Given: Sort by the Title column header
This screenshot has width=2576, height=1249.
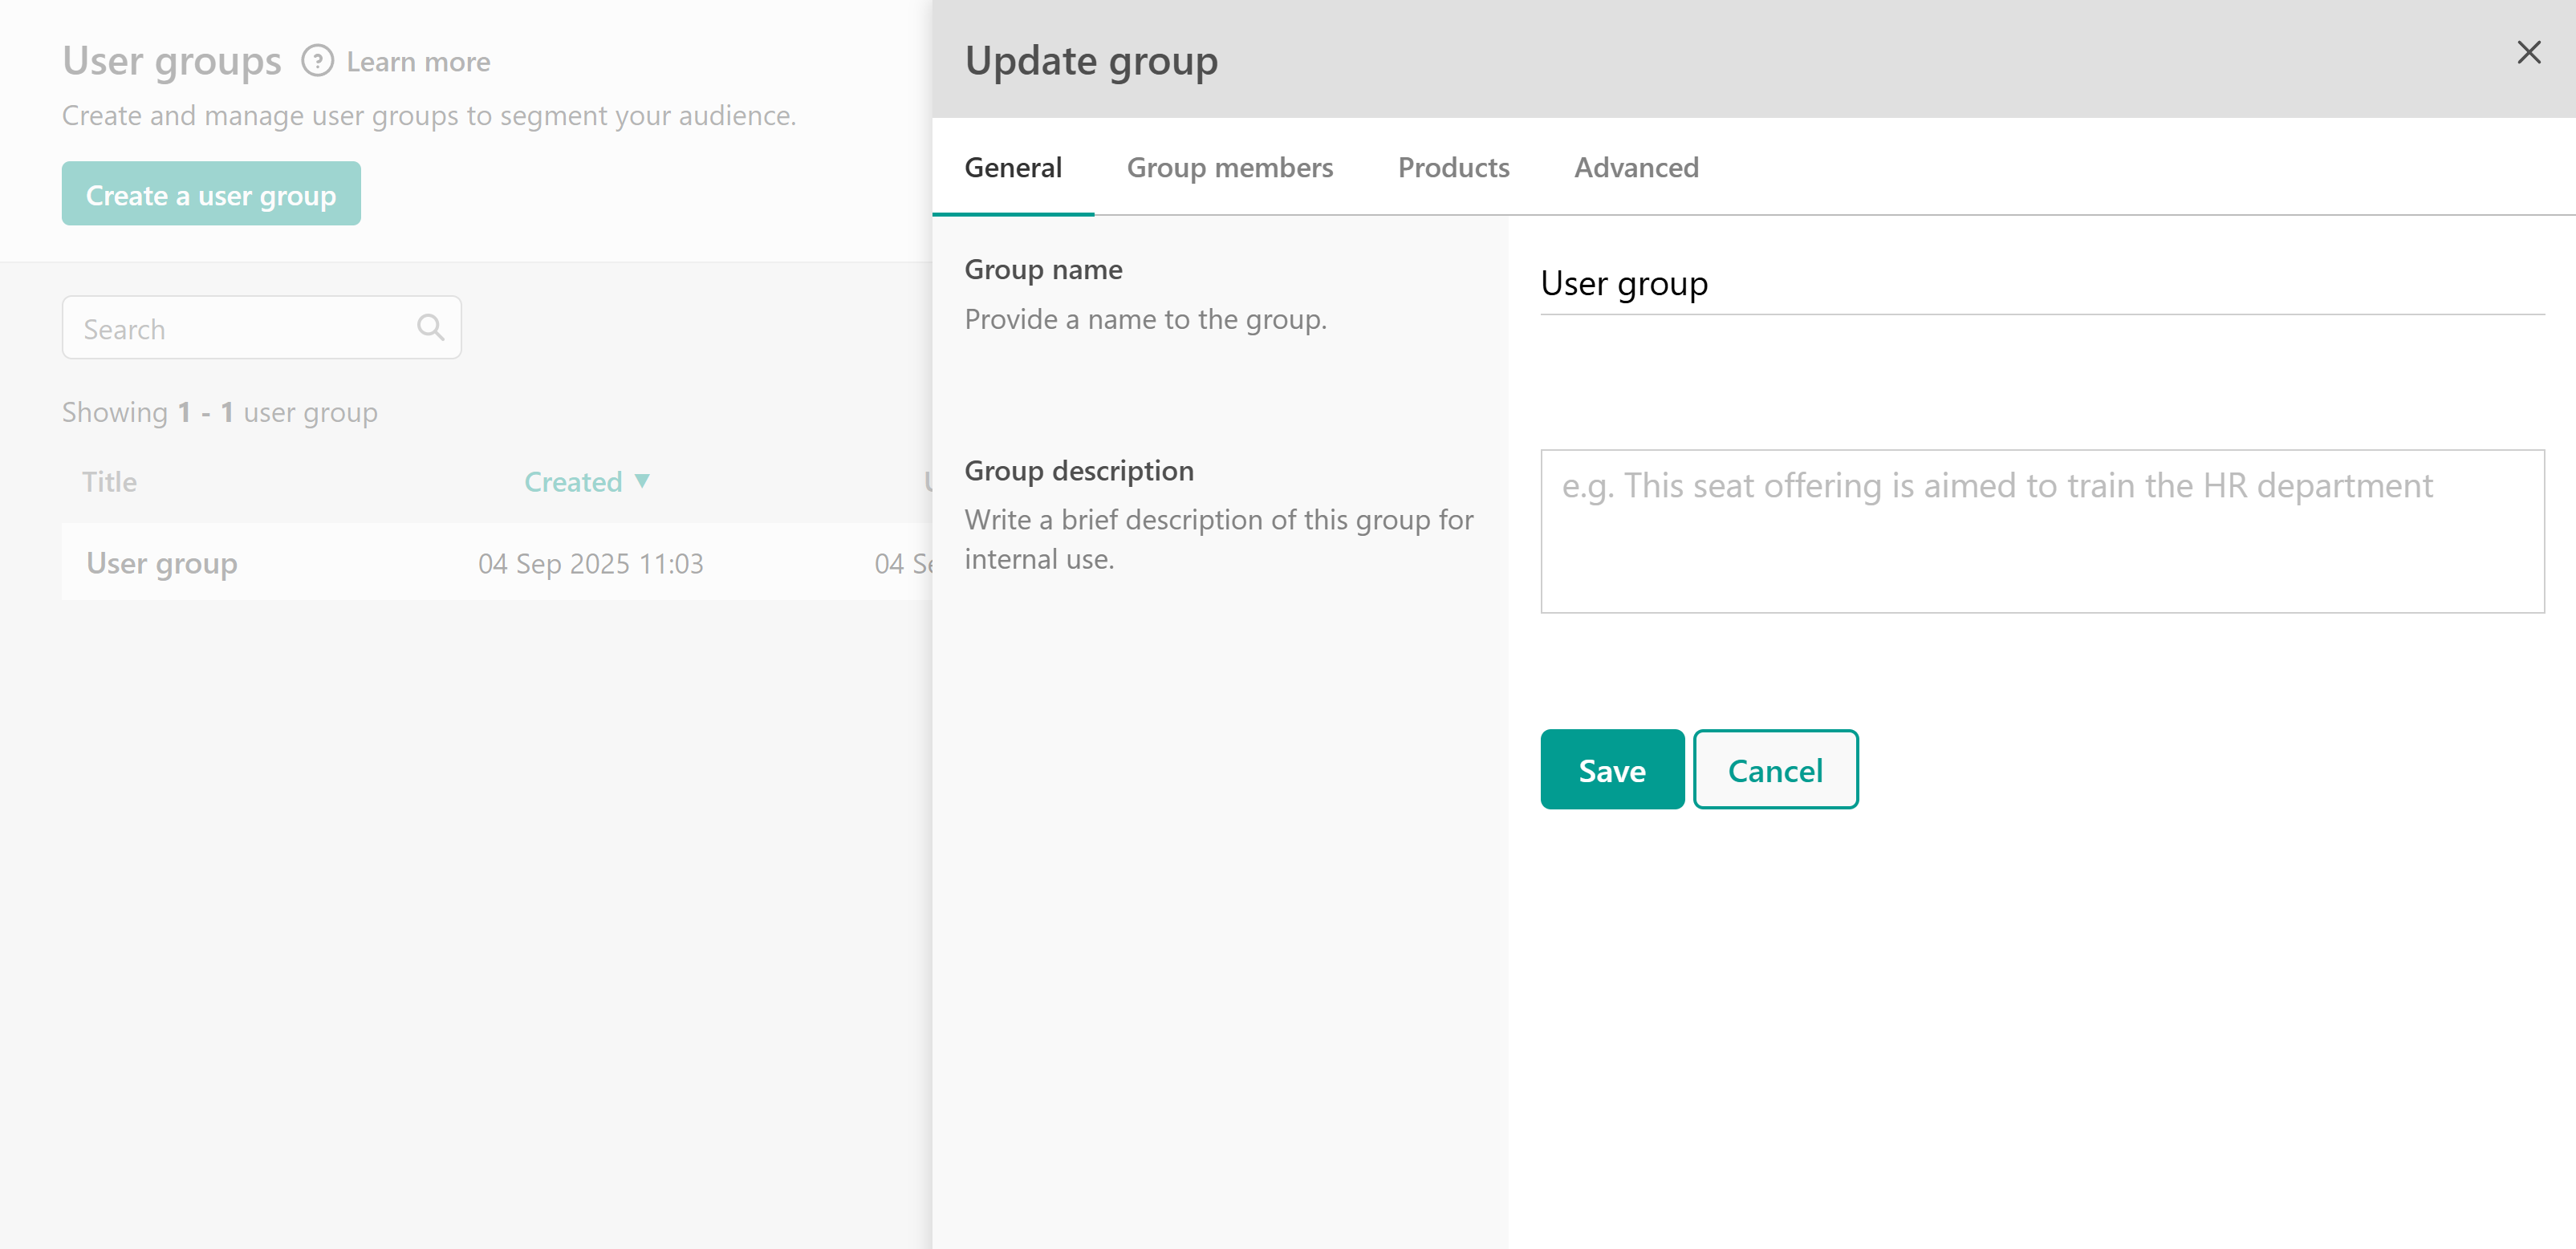Looking at the screenshot, I should point(109,482).
